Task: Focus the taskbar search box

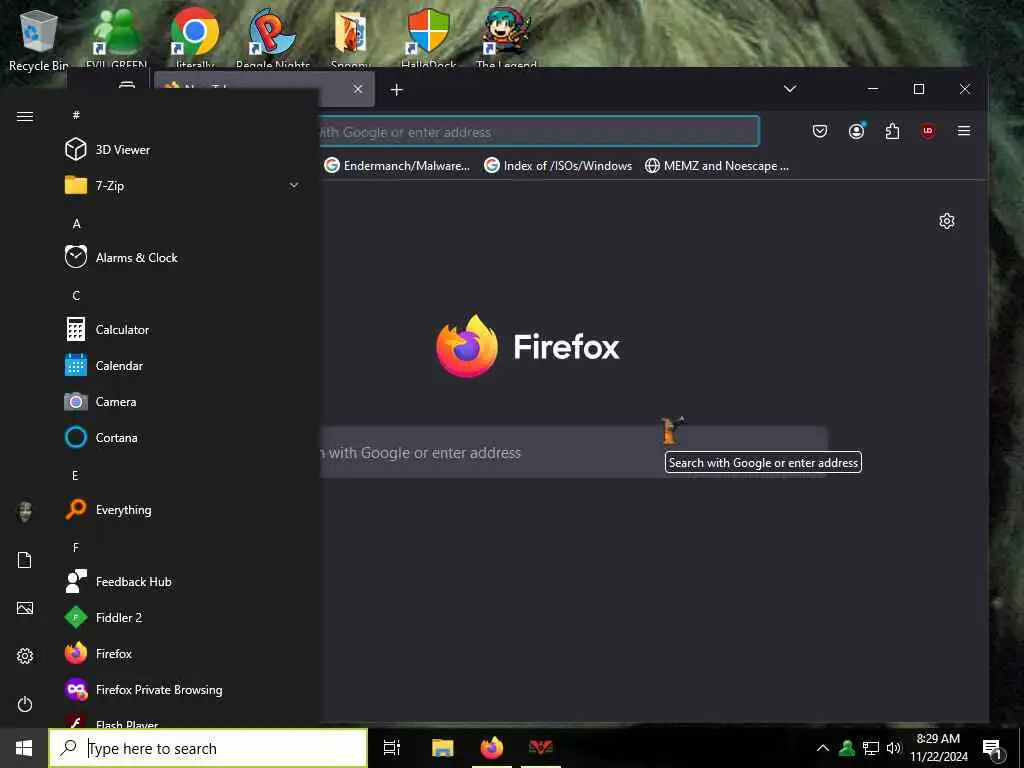Action: pyautogui.click(x=208, y=748)
